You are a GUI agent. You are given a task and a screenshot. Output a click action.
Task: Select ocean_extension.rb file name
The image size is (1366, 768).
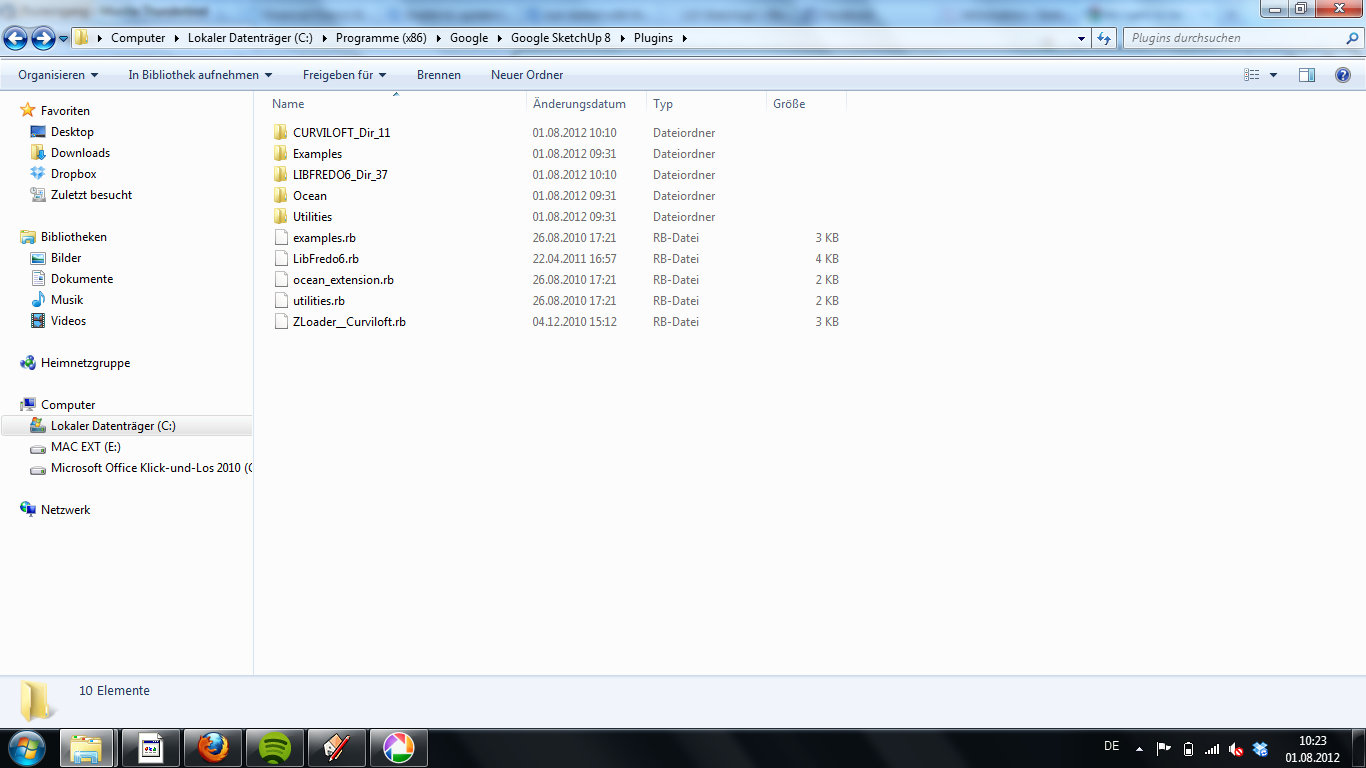[343, 280]
